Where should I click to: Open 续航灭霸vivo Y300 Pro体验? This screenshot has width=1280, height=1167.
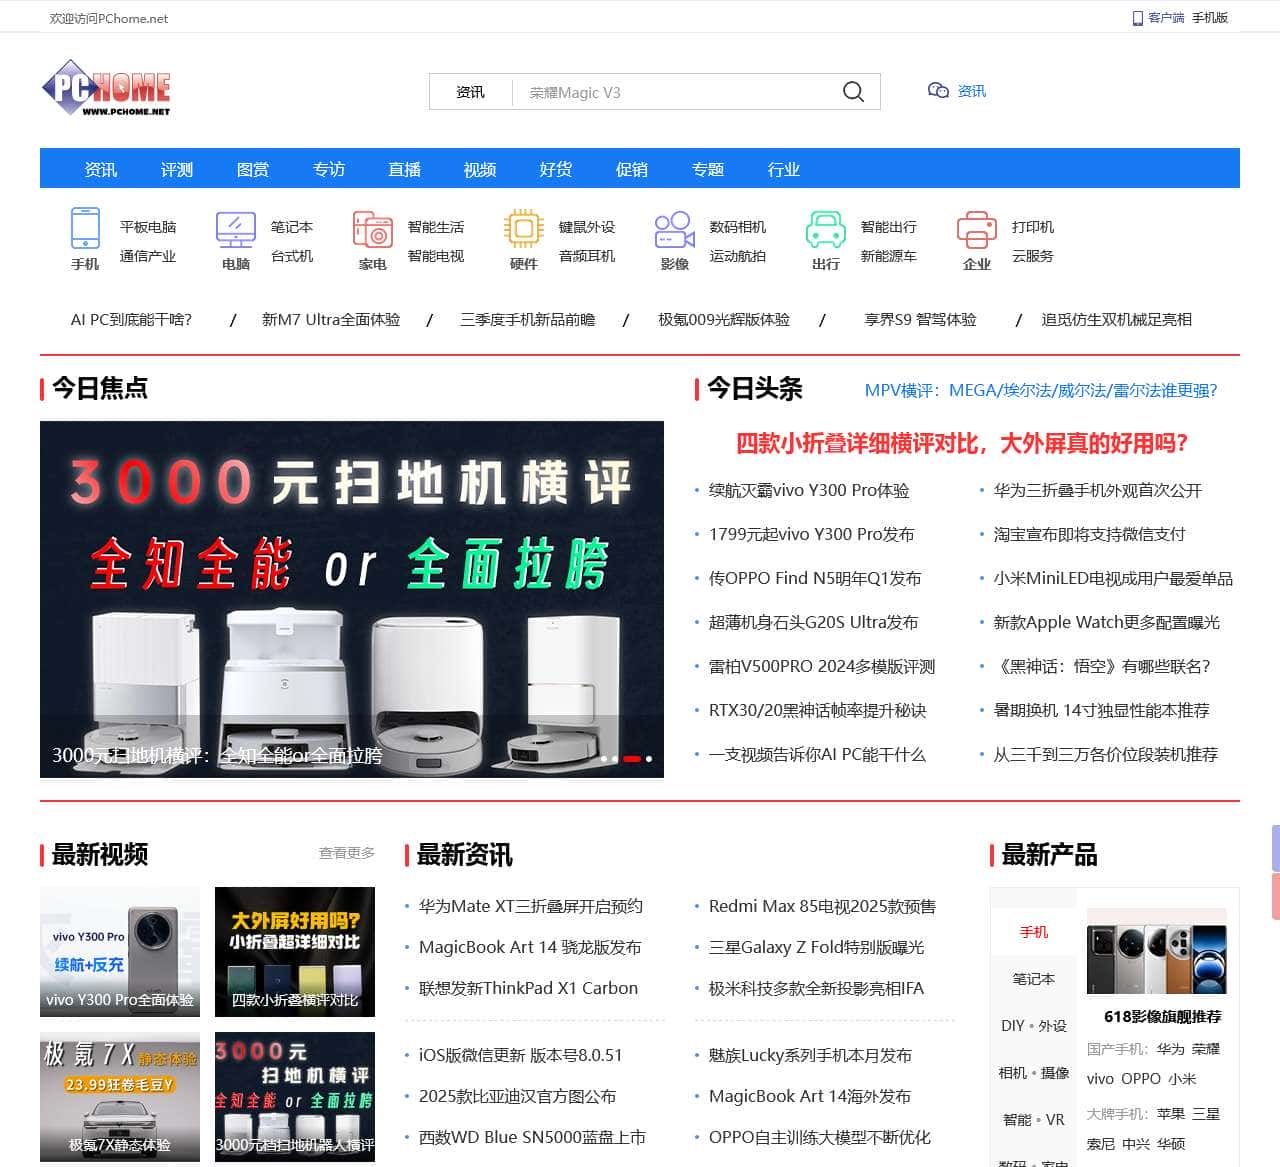pos(809,490)
